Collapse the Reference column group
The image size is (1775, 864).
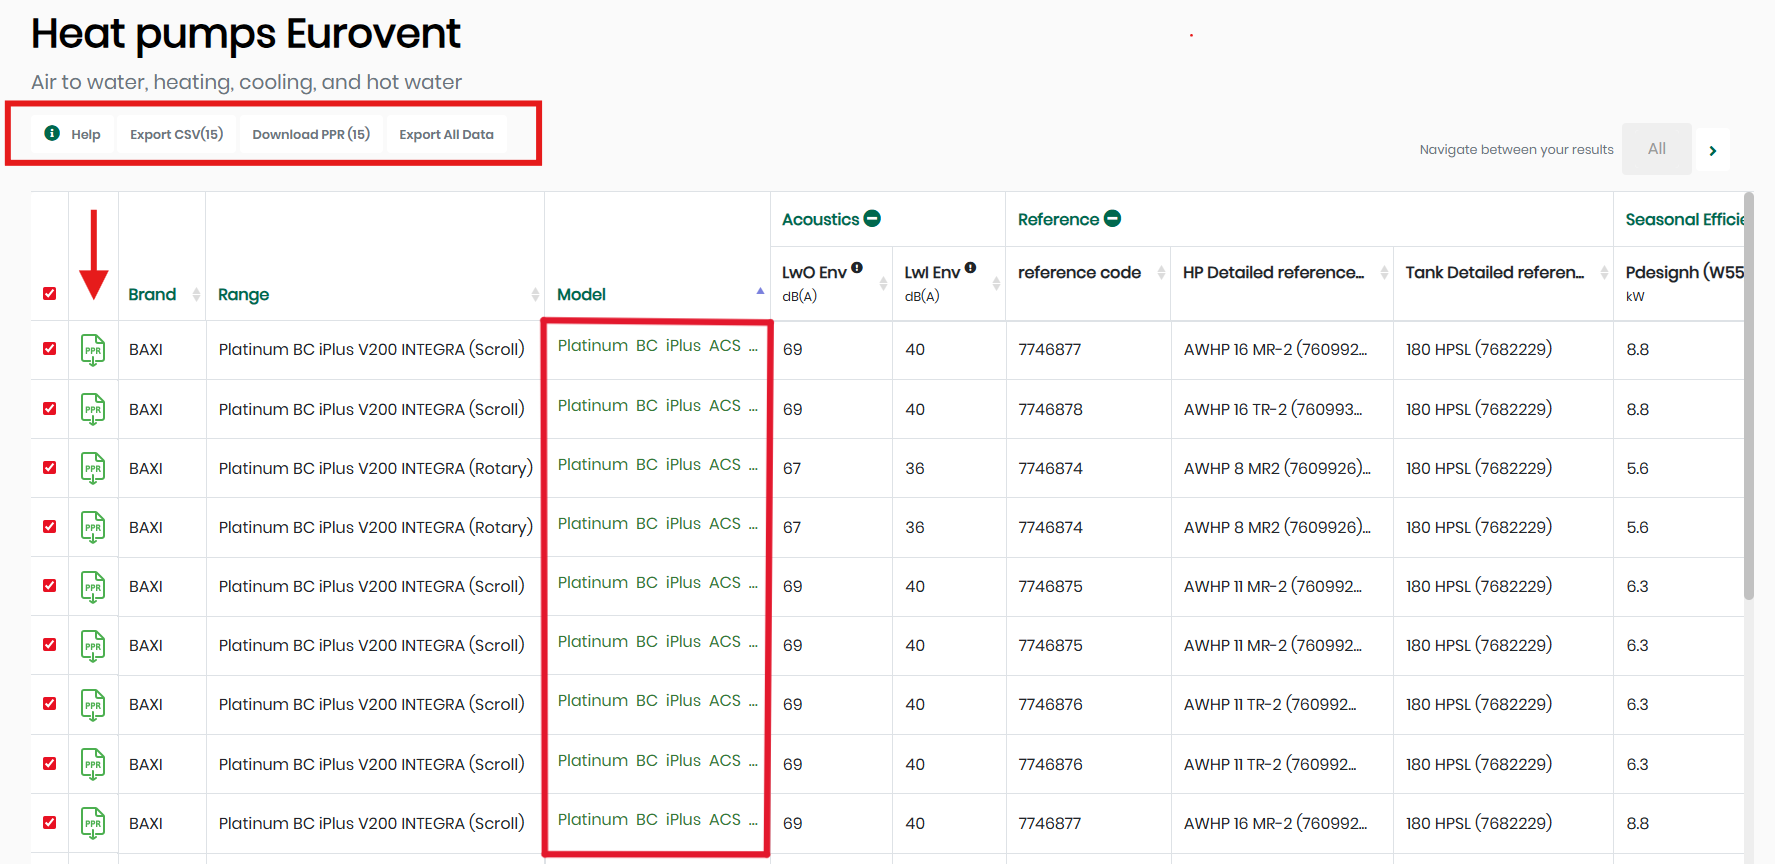click(1112, 218)
